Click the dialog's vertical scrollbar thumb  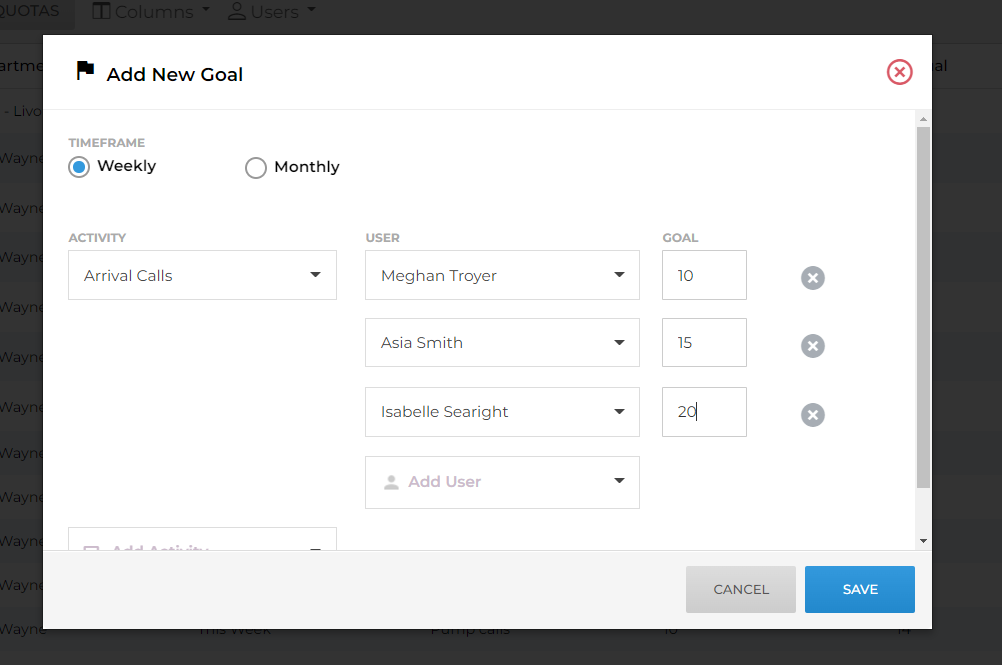tap(923, 308)
